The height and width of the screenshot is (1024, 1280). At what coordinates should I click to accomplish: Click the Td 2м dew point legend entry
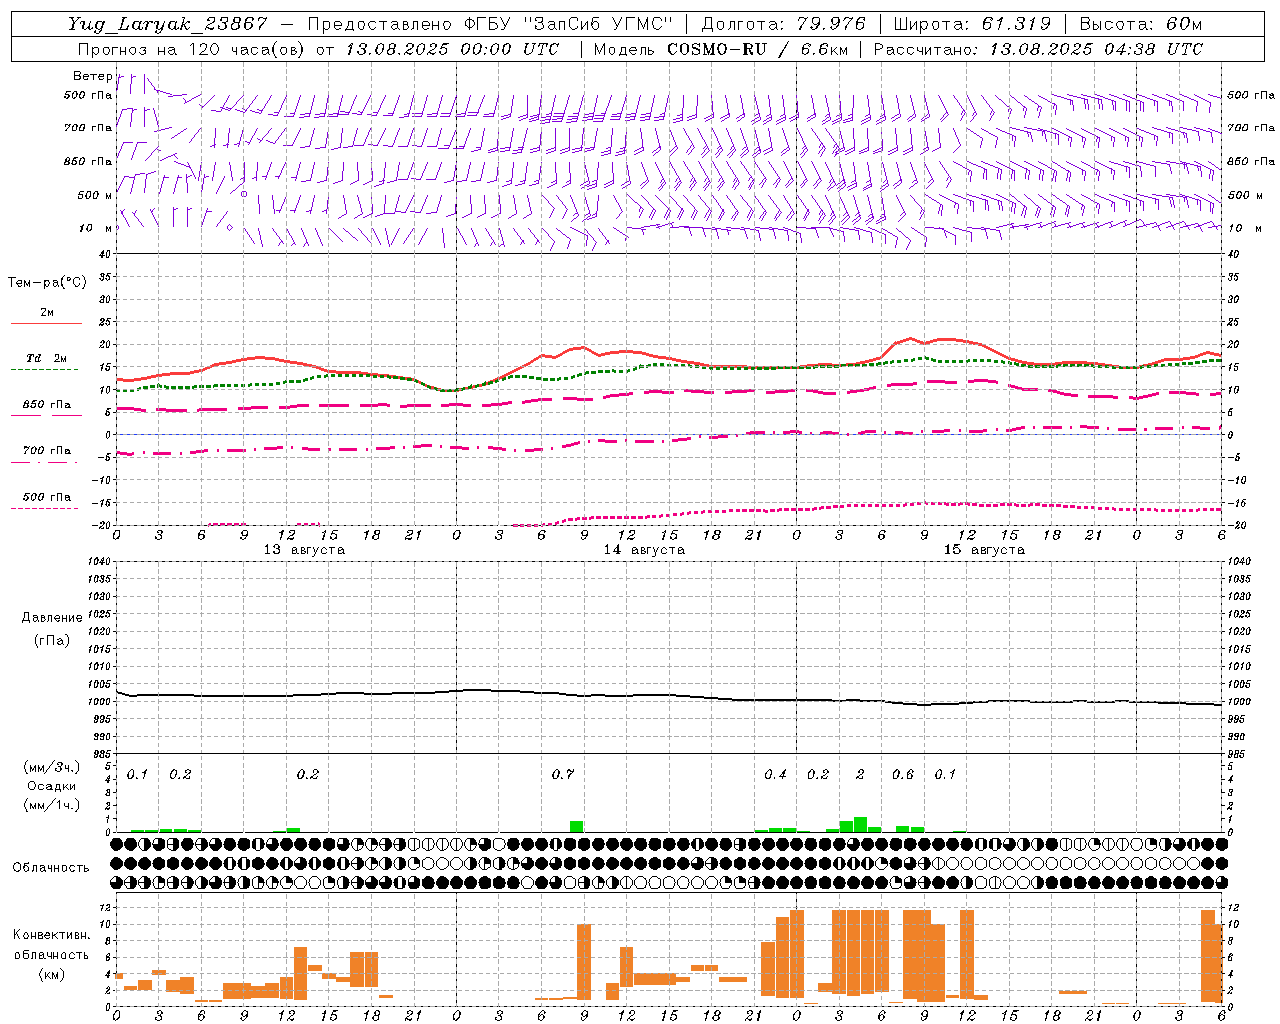[x=47, y=358]
